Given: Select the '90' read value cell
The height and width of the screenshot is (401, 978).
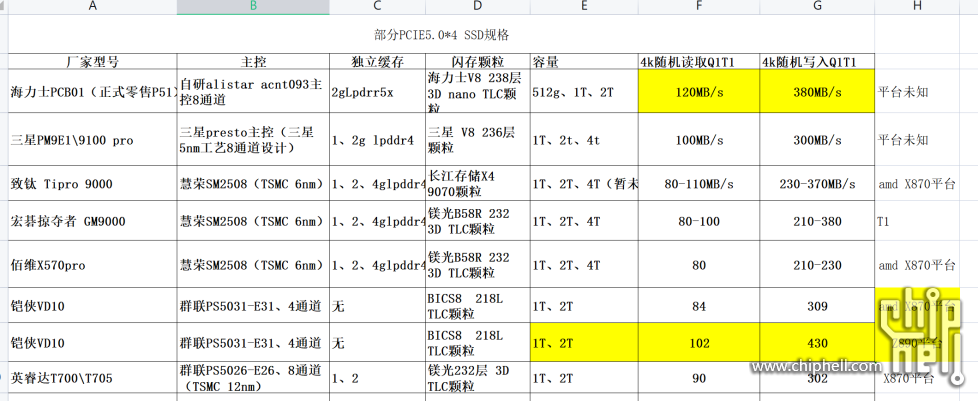Looking at the screenshot, I should click(x=699, y=377).
